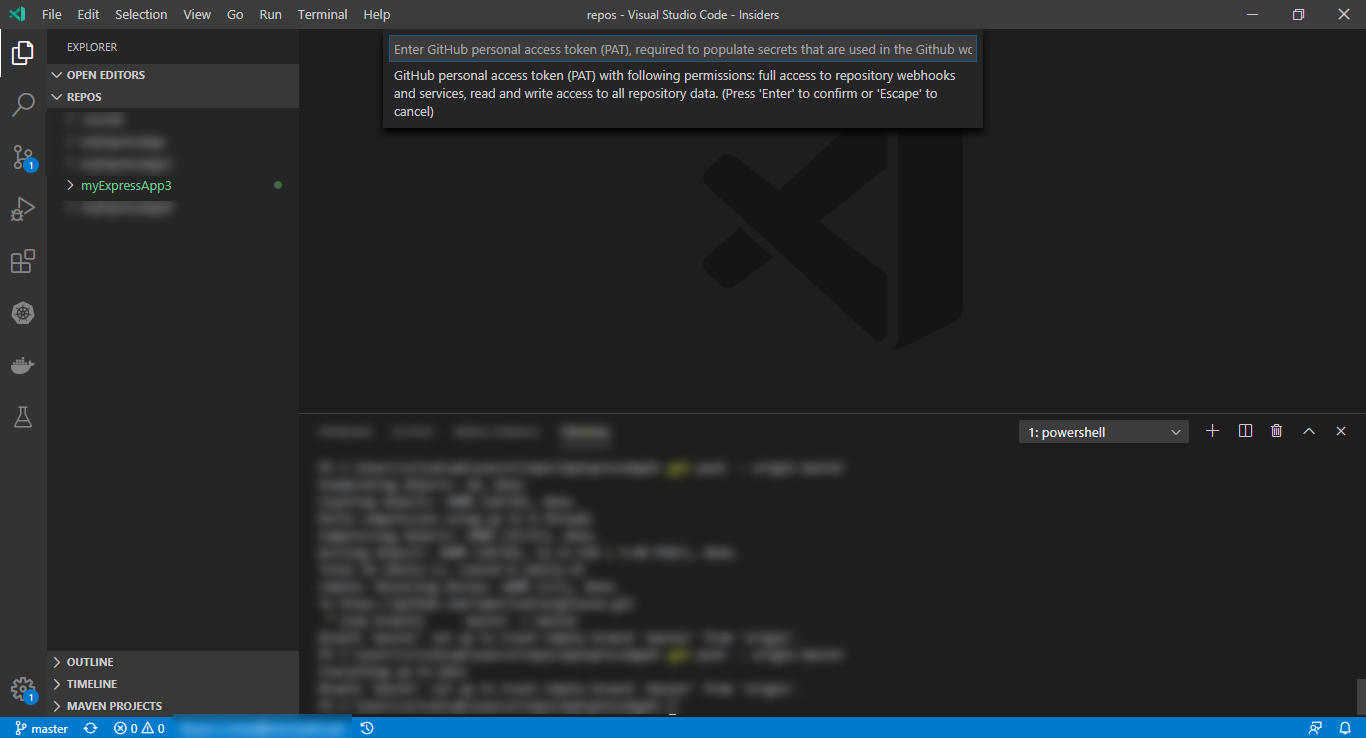Open the Edit menu
This screenshot has height=738, width=1366.
[x=88, y=14]
